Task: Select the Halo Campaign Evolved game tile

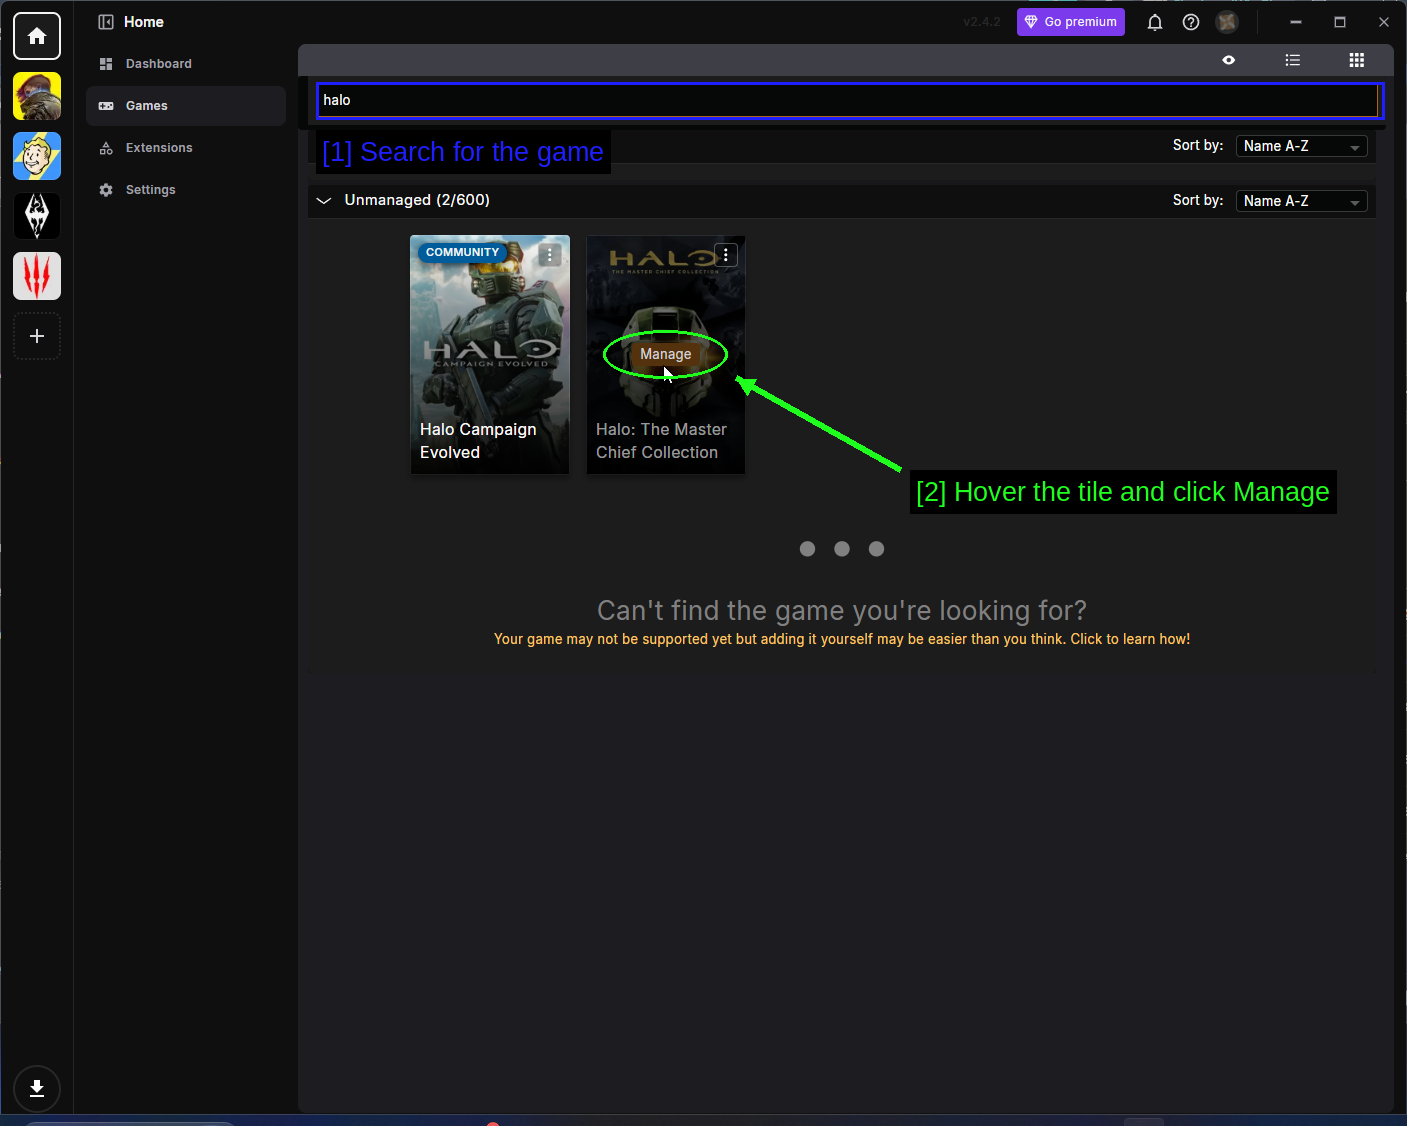Action: pos(490,354)
